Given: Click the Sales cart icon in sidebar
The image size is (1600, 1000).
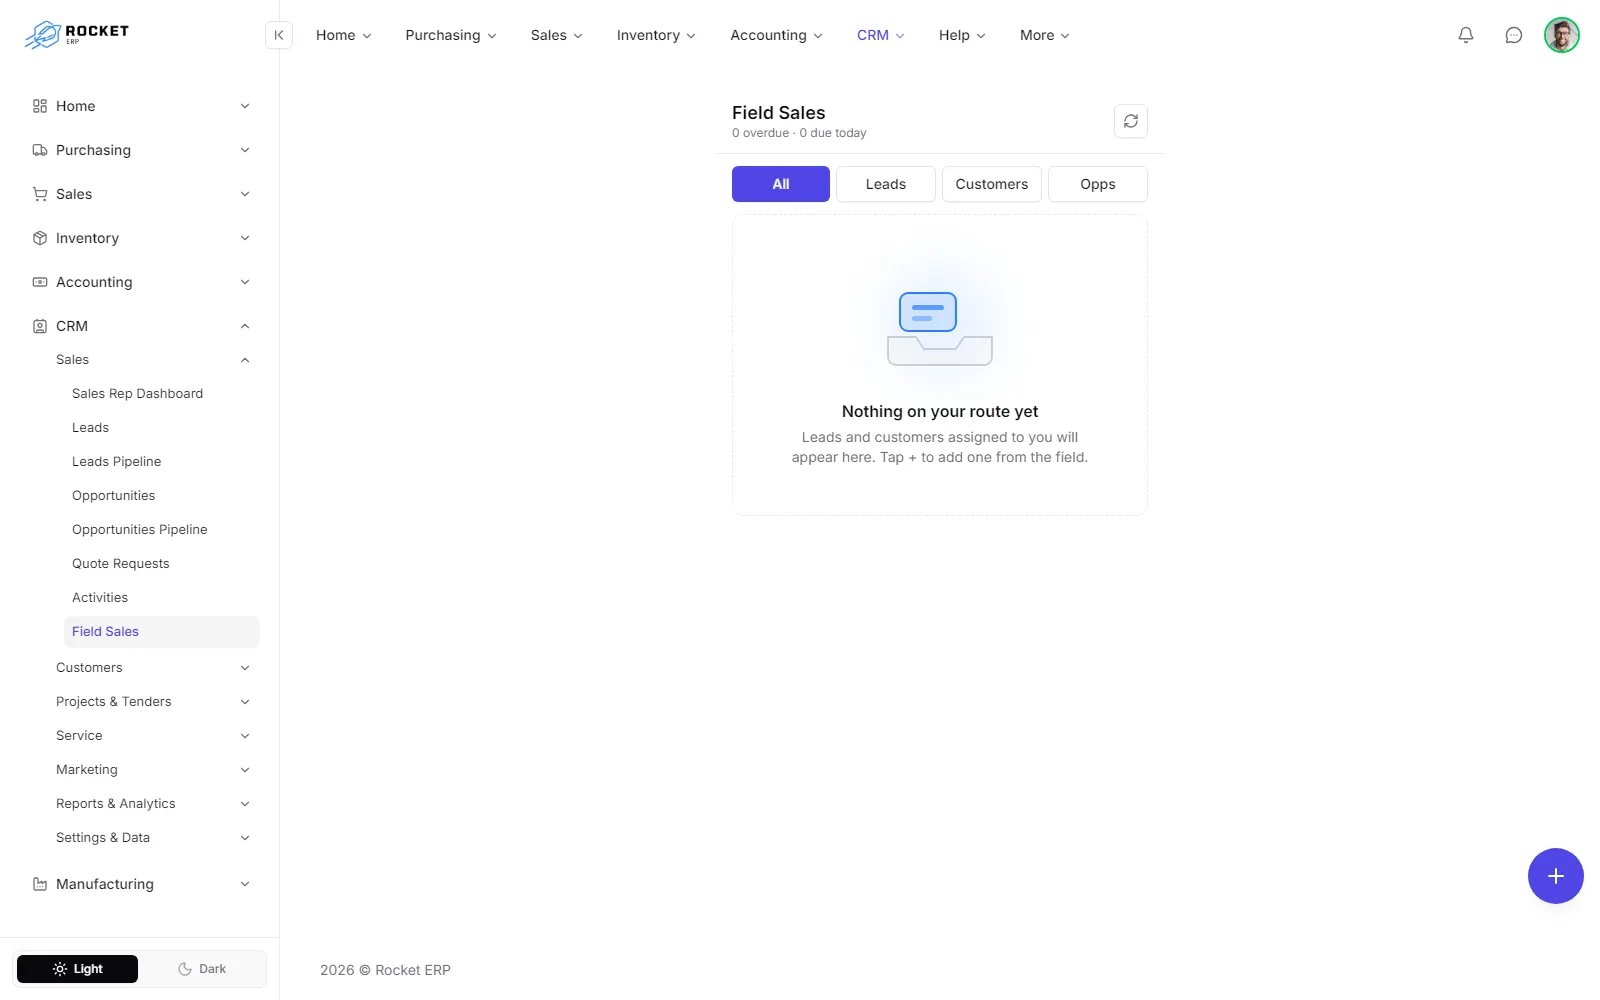Looking at the screenshot, I should point(40,194).
